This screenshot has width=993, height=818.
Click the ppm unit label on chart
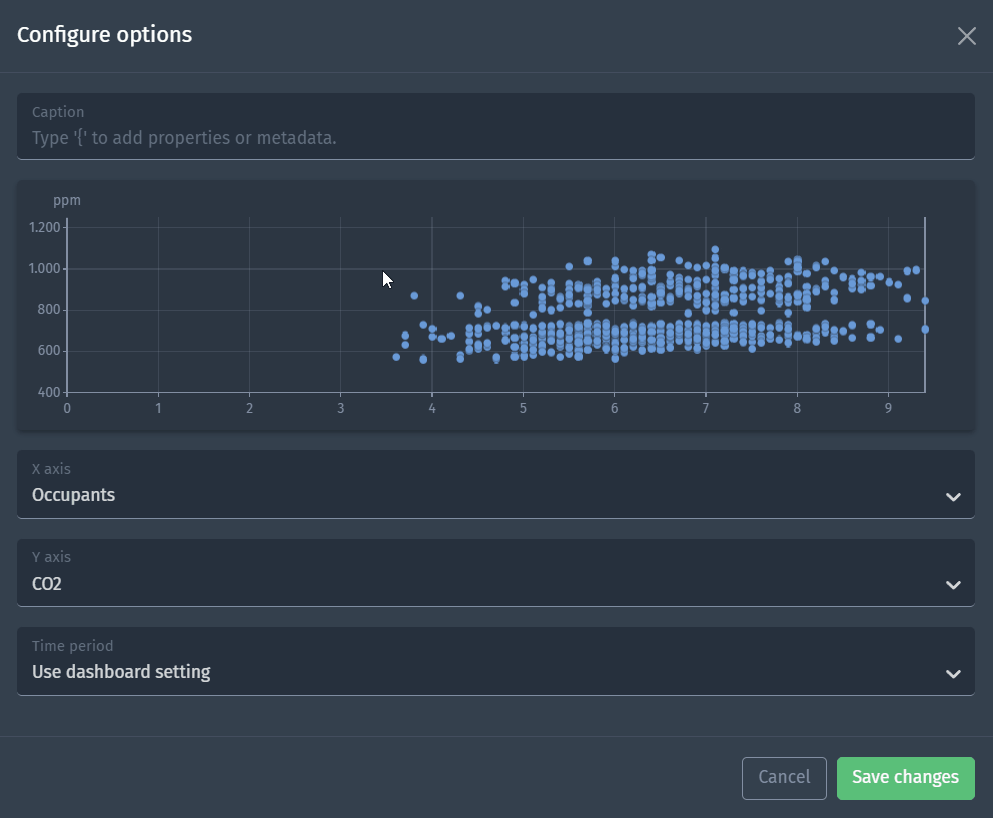[67, 201]
